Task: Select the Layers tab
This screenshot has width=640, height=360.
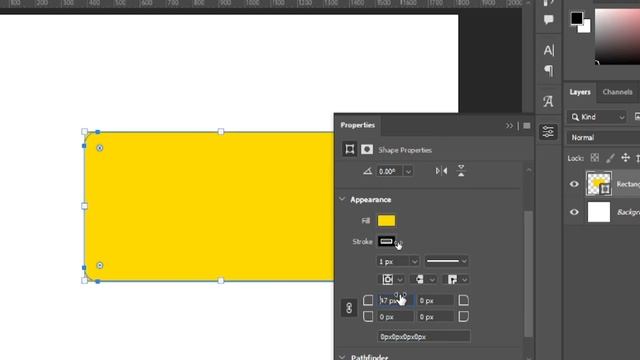Action: pyautogui.click(x=580, y=92)
